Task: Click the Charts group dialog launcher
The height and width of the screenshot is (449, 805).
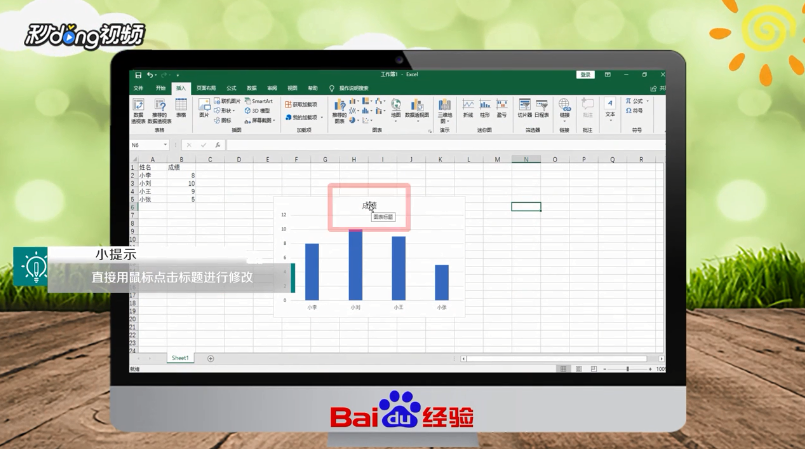Action: click(430, 131)
